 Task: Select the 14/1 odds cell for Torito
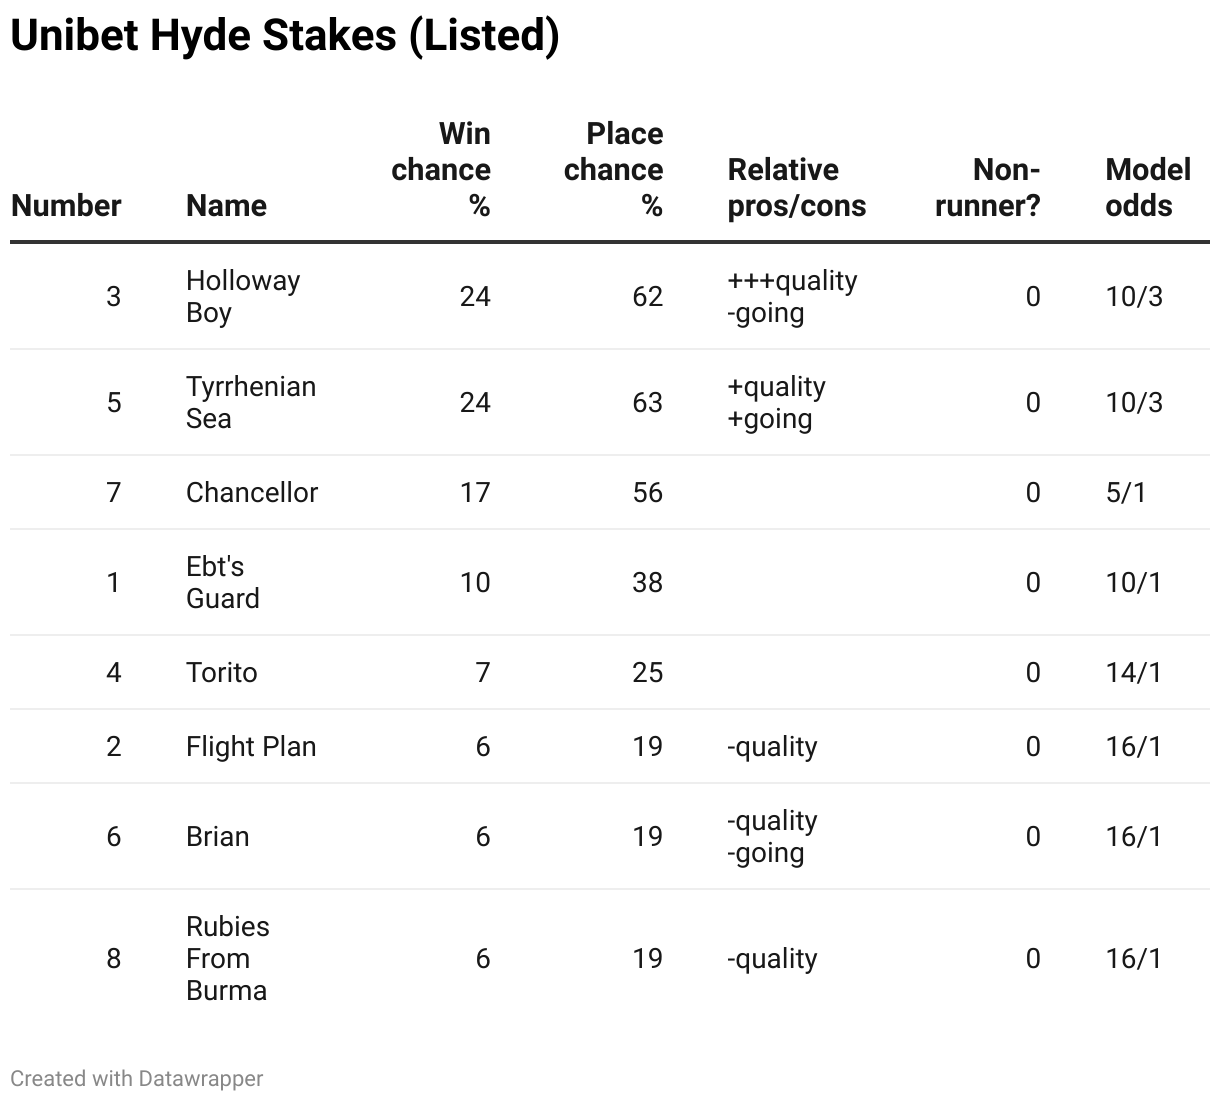click(x=1133, y=672)
